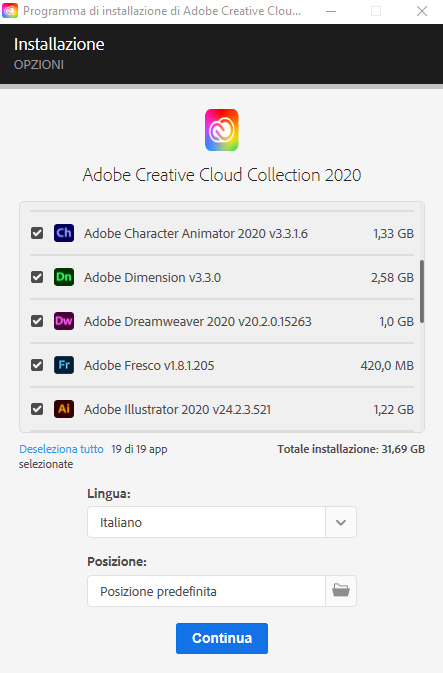The height and width of the screenshot is (673, 443).
Task: Open the Lingua dropdown arrow
Action: pos(341,522)
